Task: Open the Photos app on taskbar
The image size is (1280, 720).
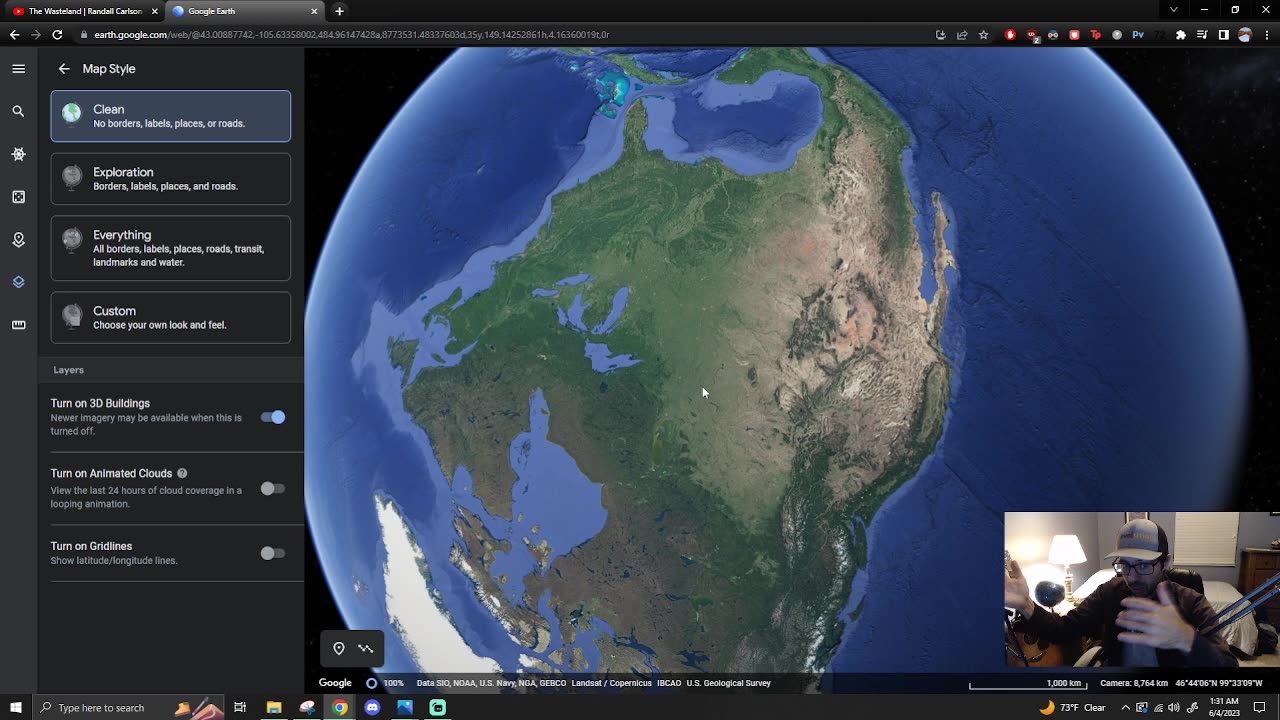Action: pos(405,708)
